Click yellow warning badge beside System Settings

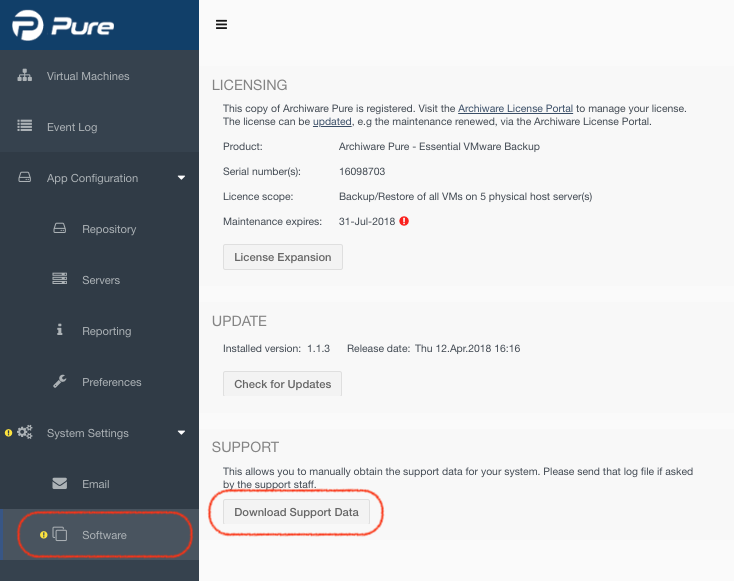[x=8, y=433]
